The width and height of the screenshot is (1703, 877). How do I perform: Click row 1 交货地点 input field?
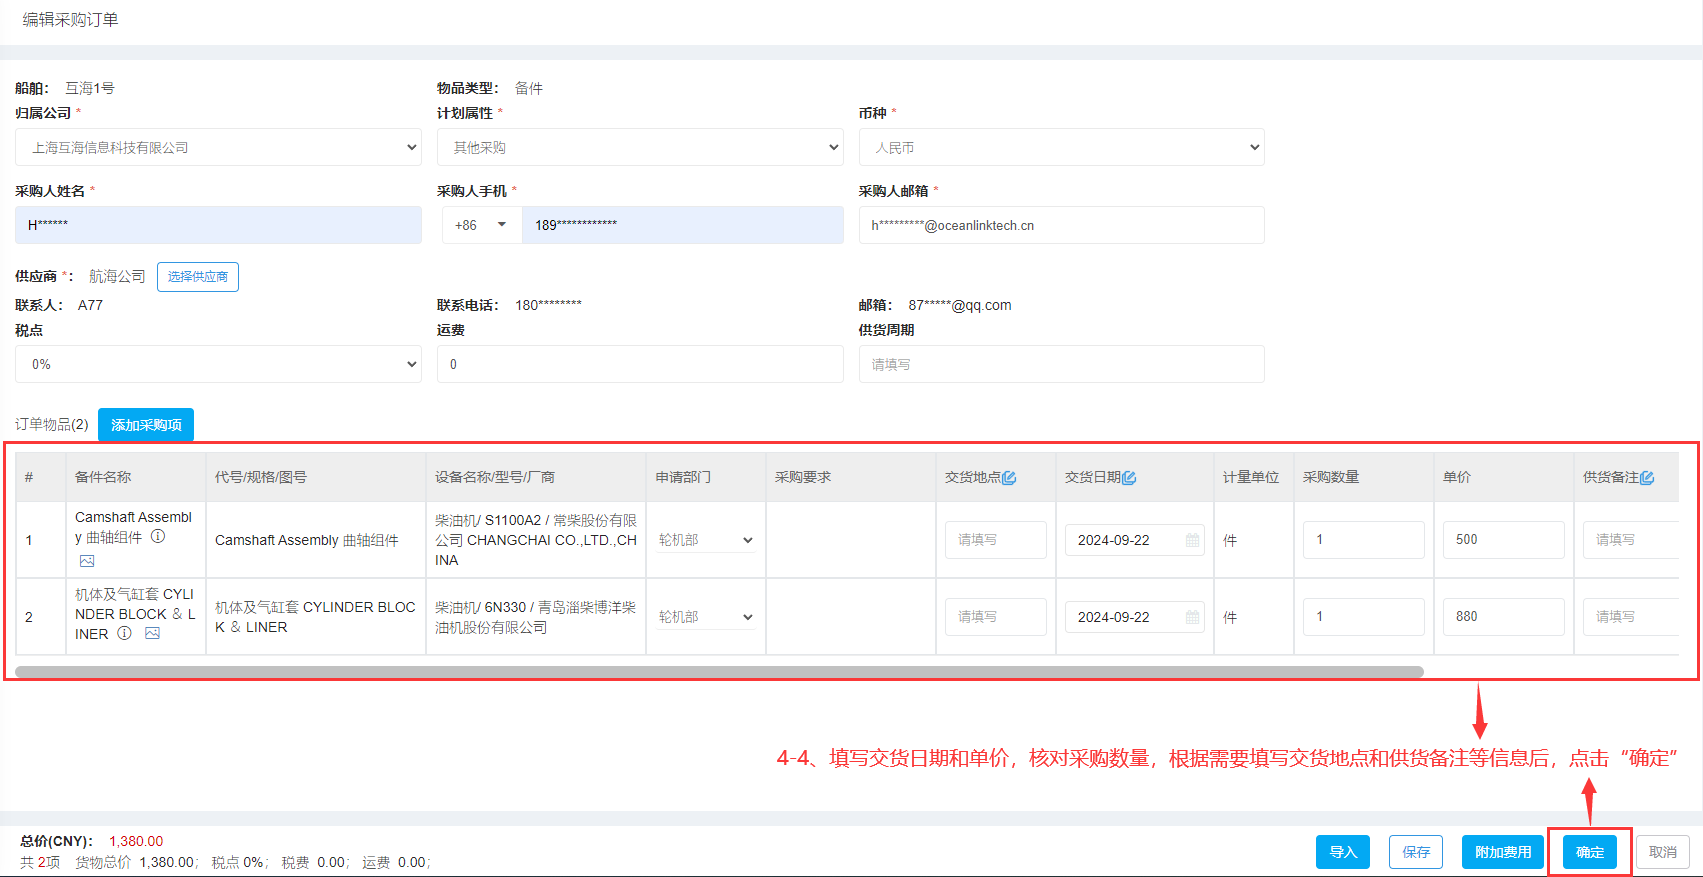[996, 540]
